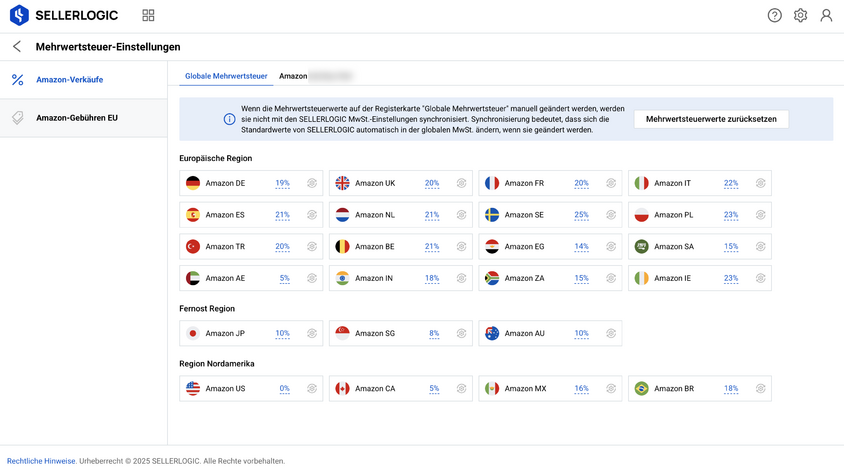The width and height of the screenshot is (844, 473).
Task: Click the sync icon for Amazon SG
Action: click(461, 333)
